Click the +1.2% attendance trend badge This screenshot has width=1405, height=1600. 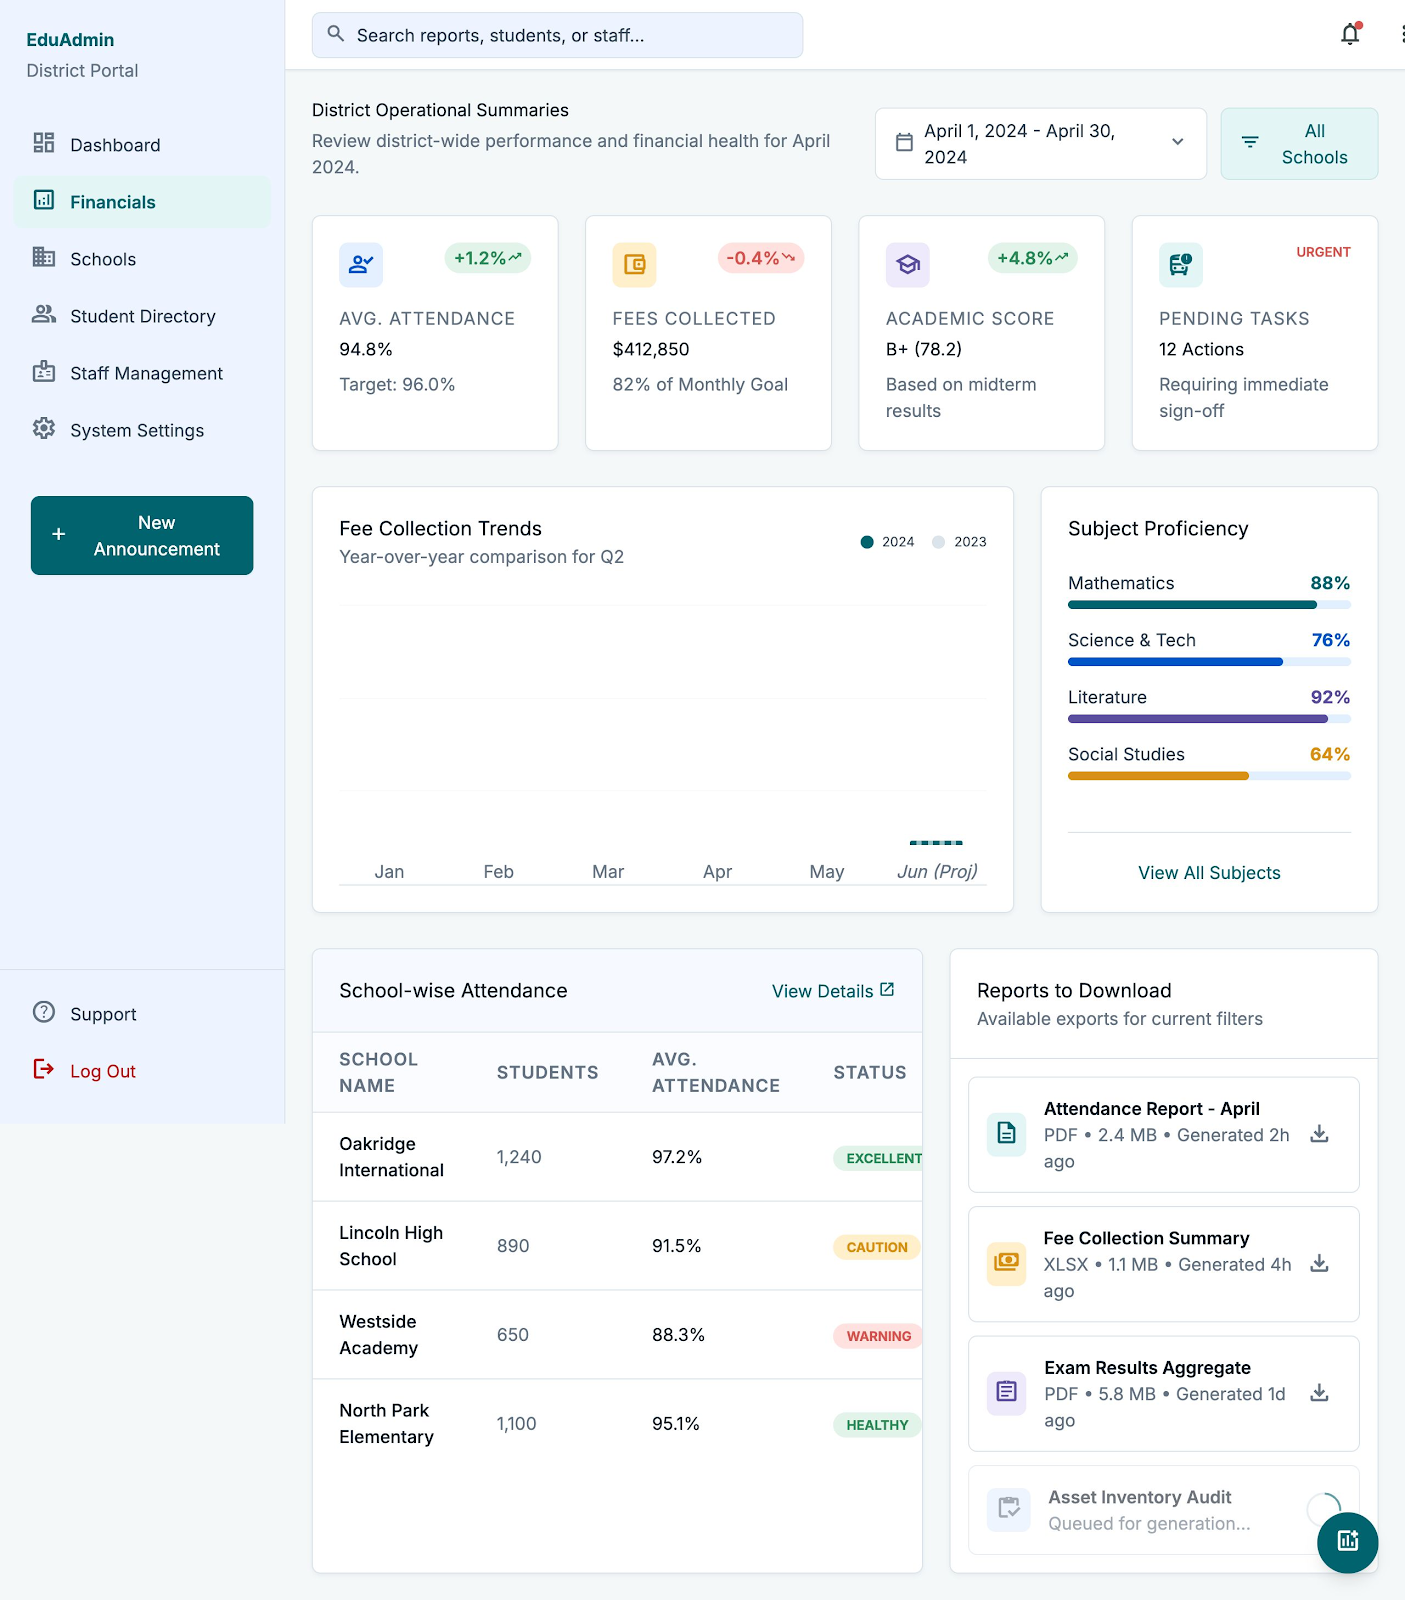point(487,258)
